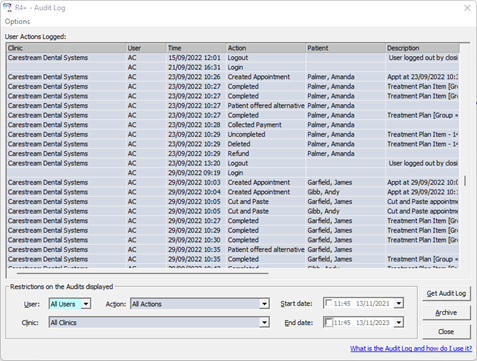This screenshot has width=477, height=361.
Task: Select 'Patient offered alternative' row at 29/09/2022 10:35
Action: [x=233, y=250]
